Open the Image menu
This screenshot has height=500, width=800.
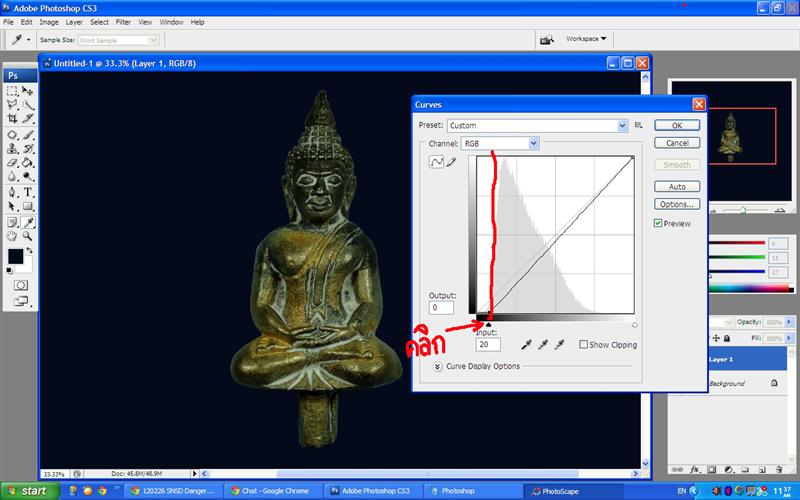coord(48,21)
